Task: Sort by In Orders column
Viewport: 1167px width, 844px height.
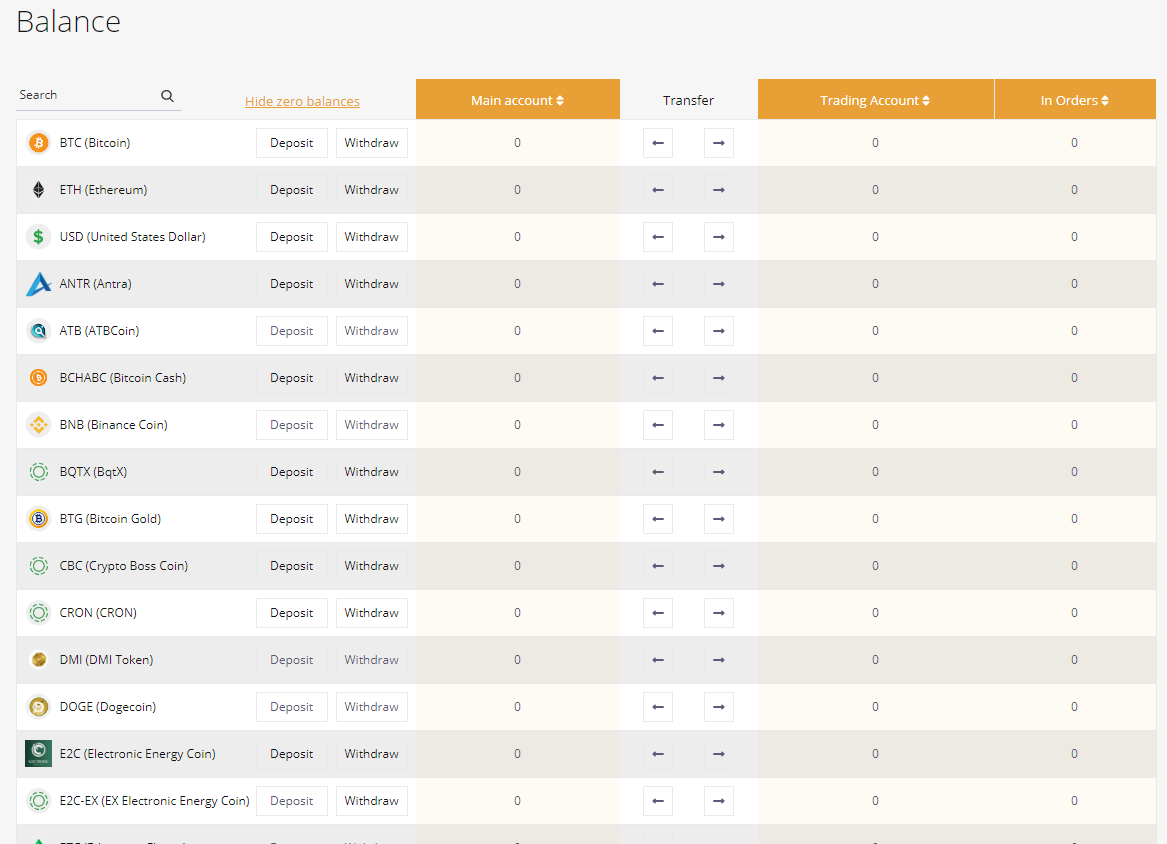Action: pyautogui.click(x=1075, y=100)
